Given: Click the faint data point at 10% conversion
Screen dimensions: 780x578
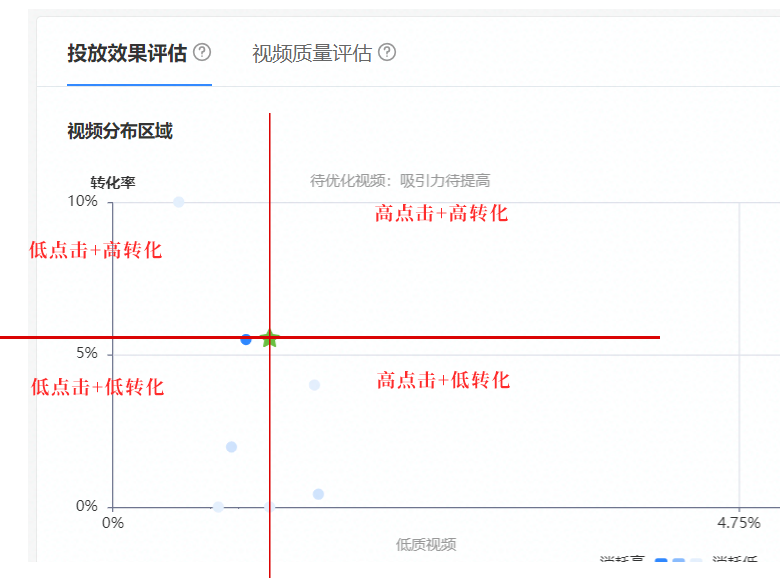Looking at the screenshot, I should click(x=179, y=202).
